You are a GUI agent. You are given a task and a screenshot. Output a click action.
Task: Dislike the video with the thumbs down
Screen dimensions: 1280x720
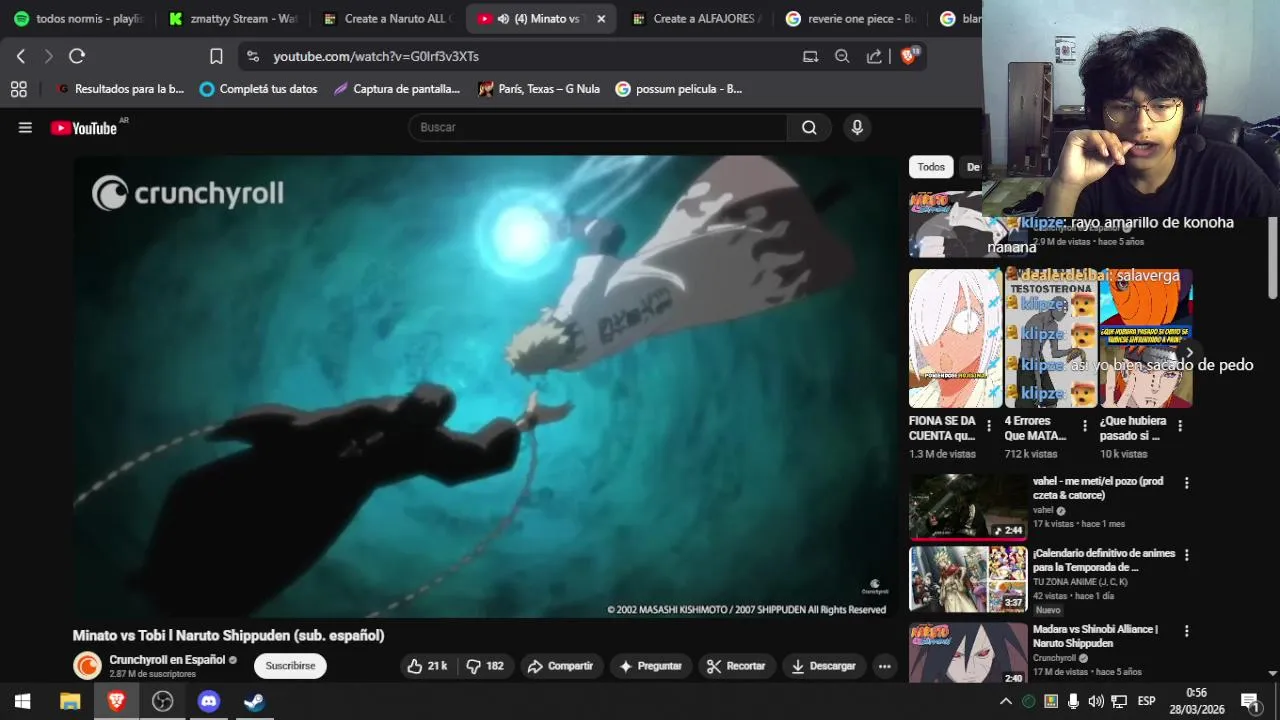484,666
